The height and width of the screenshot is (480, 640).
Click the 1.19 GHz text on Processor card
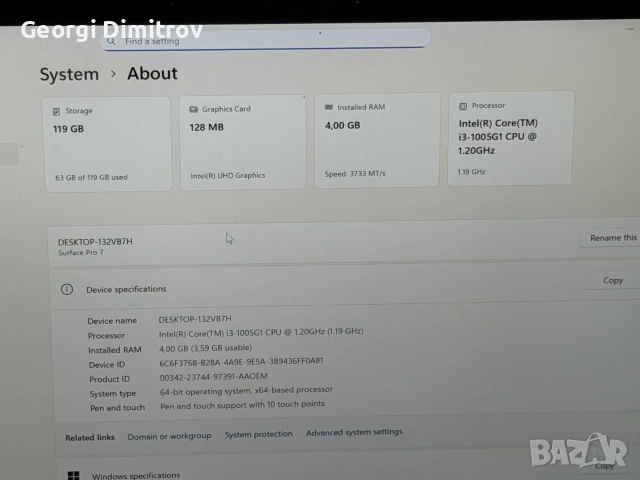(x=471, y=172)
